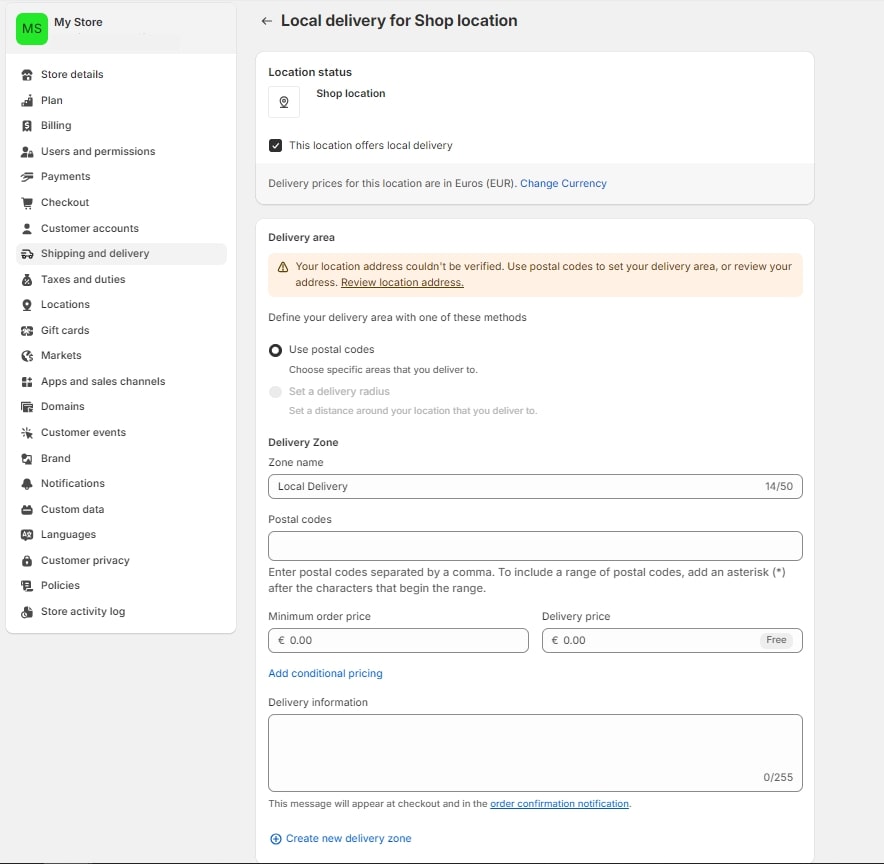884x864 pixels.
Task: Click 'Add conditional pricing'
Action: click(325, 673)
